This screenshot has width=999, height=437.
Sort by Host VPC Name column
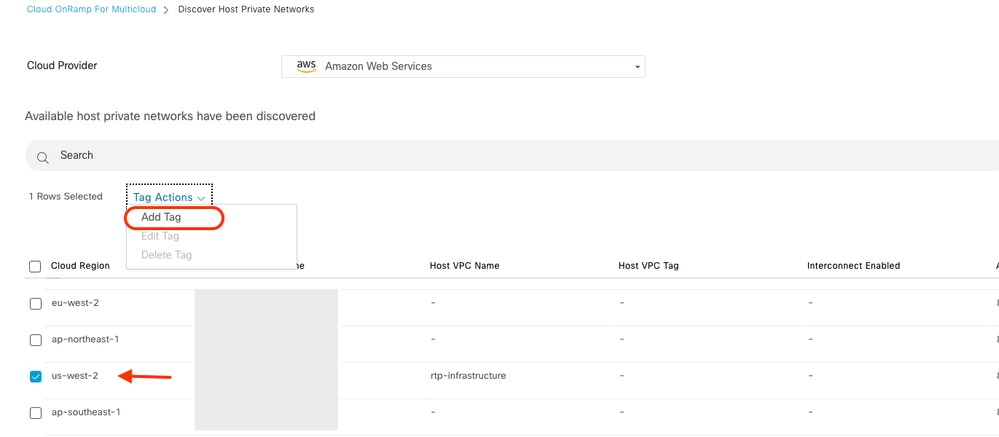(464, 266)
